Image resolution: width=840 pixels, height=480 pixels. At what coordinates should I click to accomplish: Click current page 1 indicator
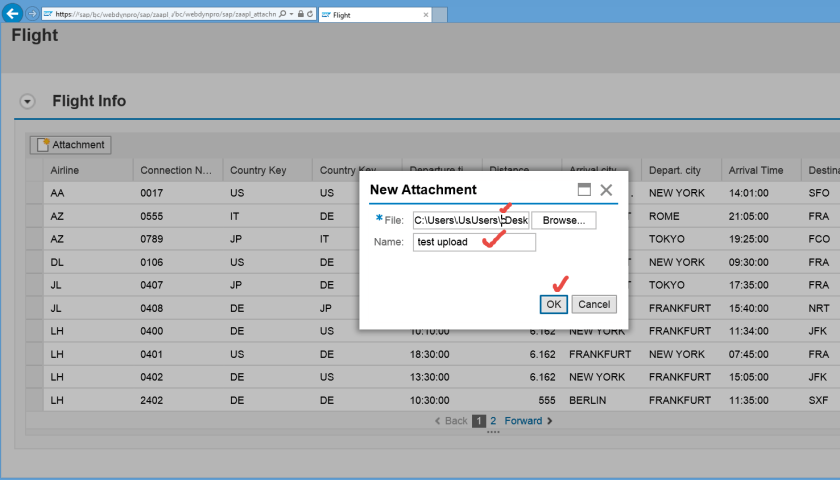tap(479, 421)
